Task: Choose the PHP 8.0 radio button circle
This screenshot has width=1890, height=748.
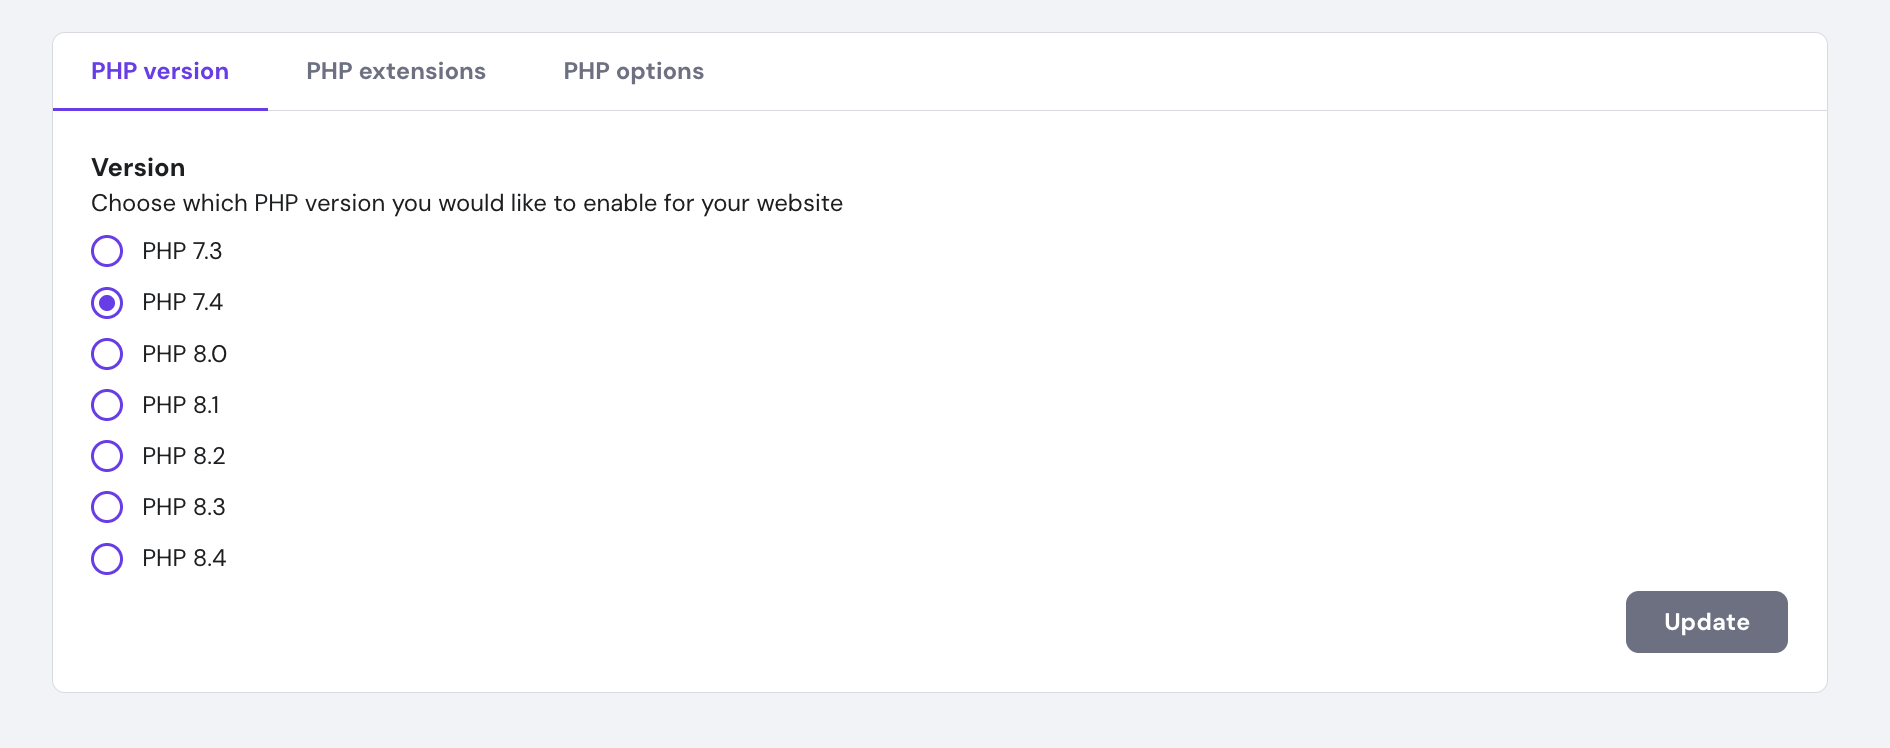Action: [x=107, y=354]
